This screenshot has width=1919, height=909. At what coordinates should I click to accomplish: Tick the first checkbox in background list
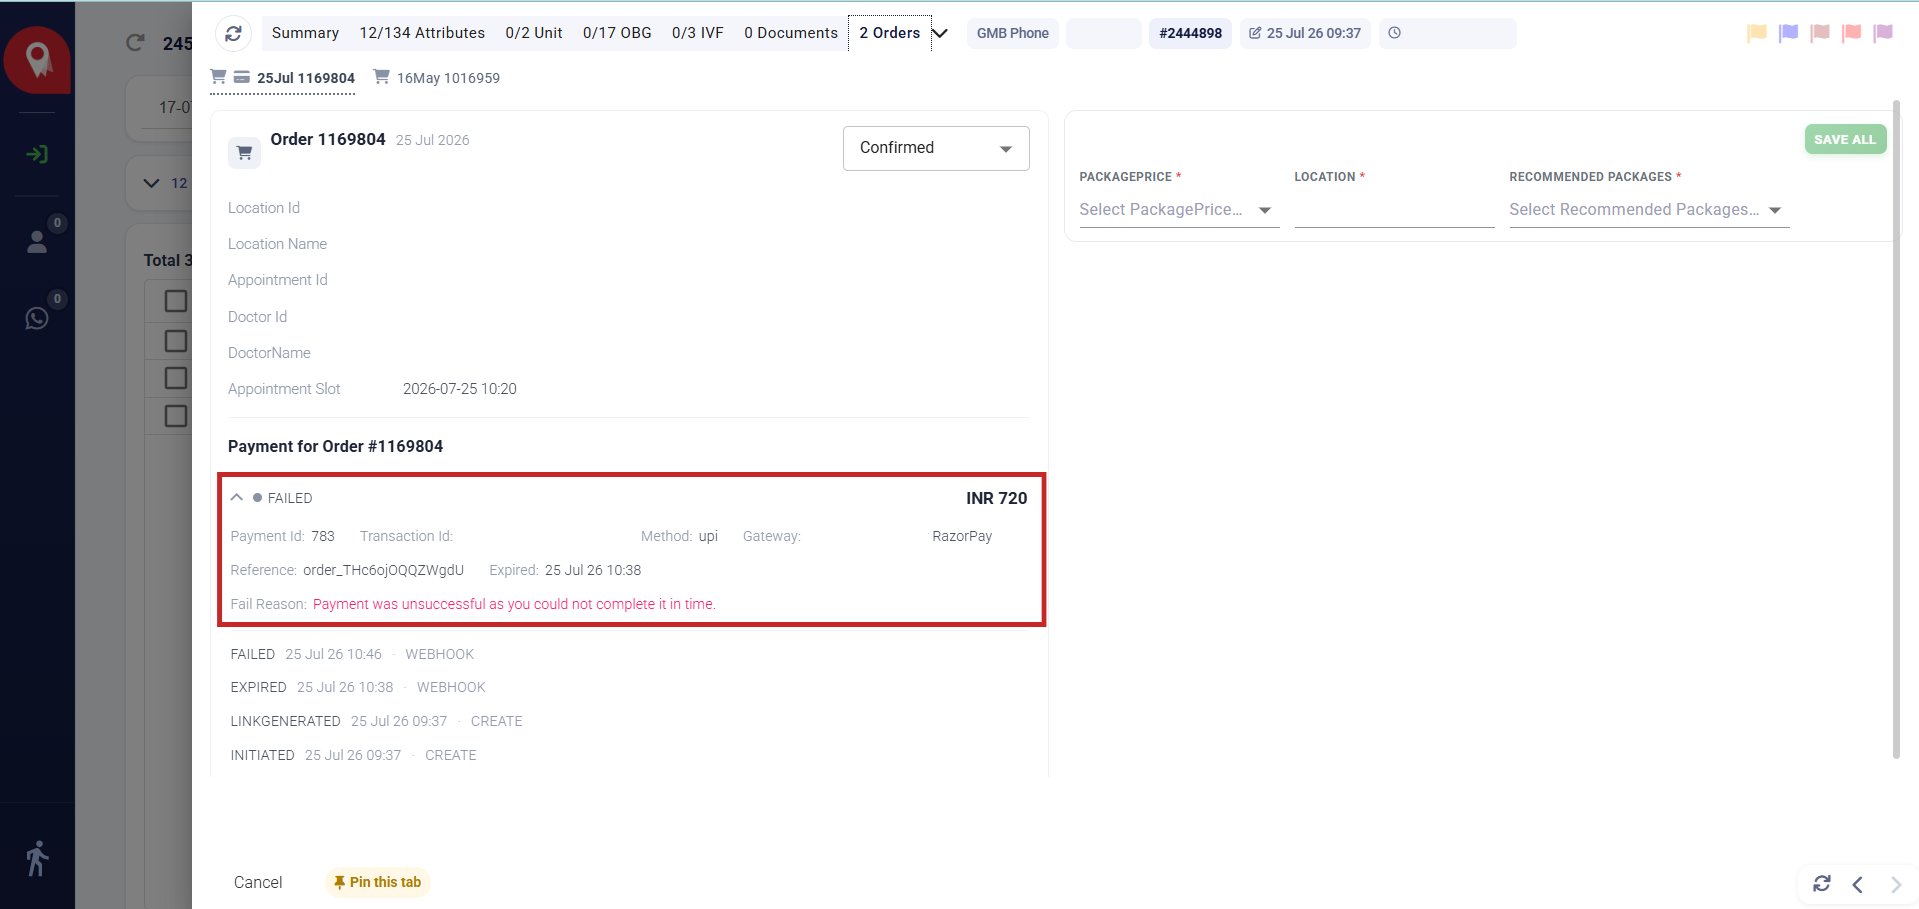[176, 301]
